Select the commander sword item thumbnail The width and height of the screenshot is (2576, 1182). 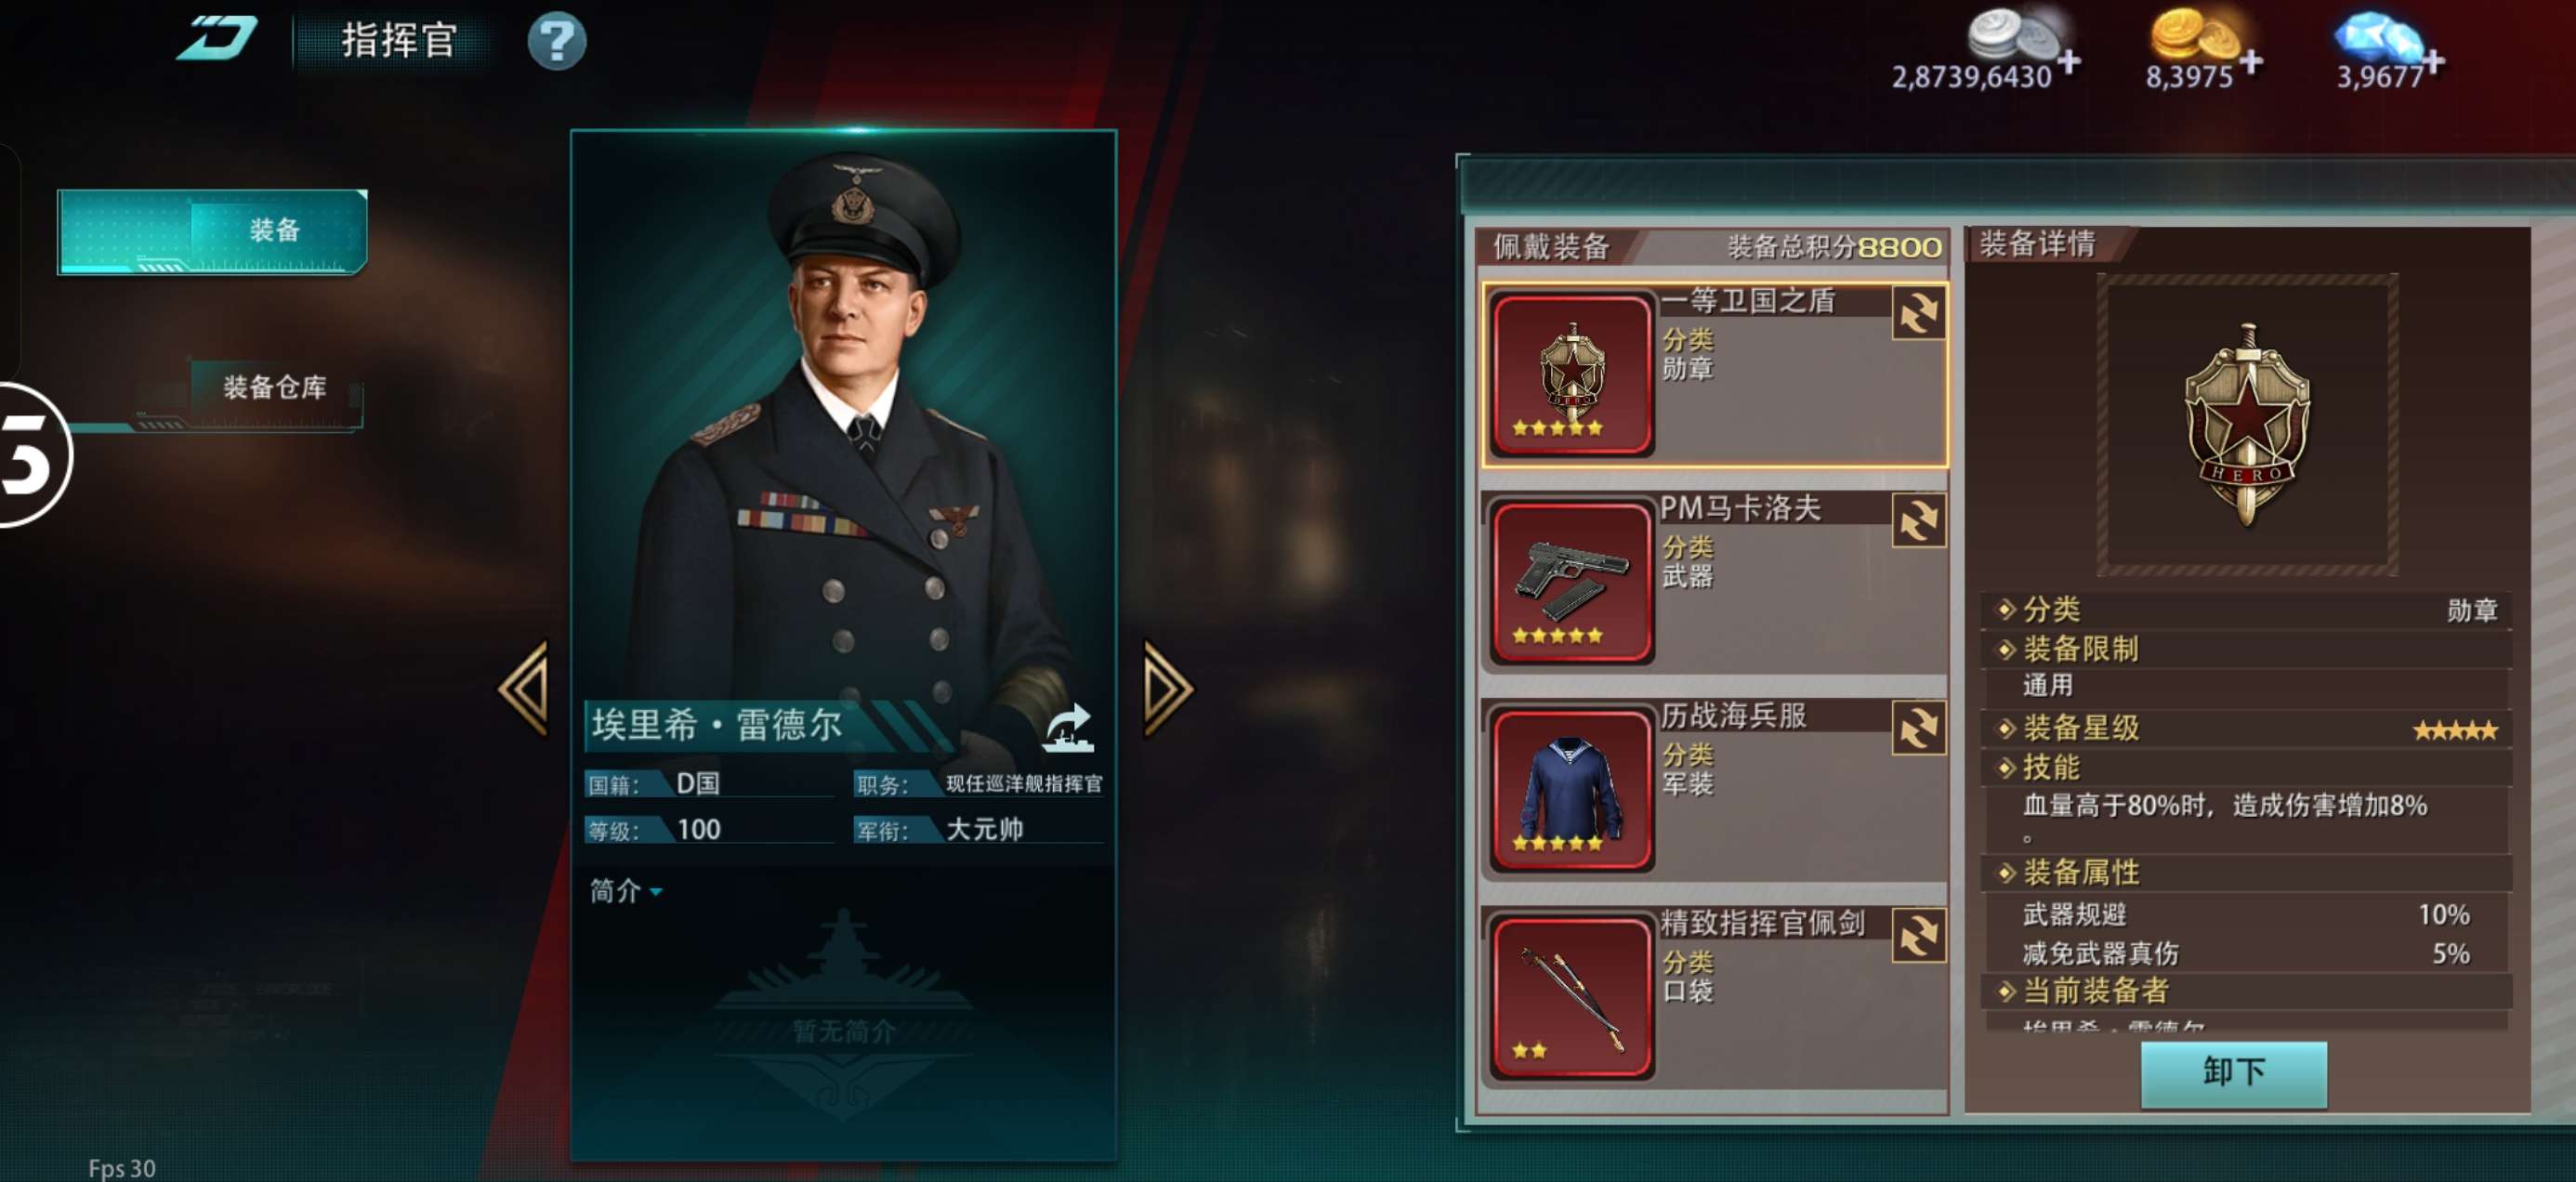1571,997
